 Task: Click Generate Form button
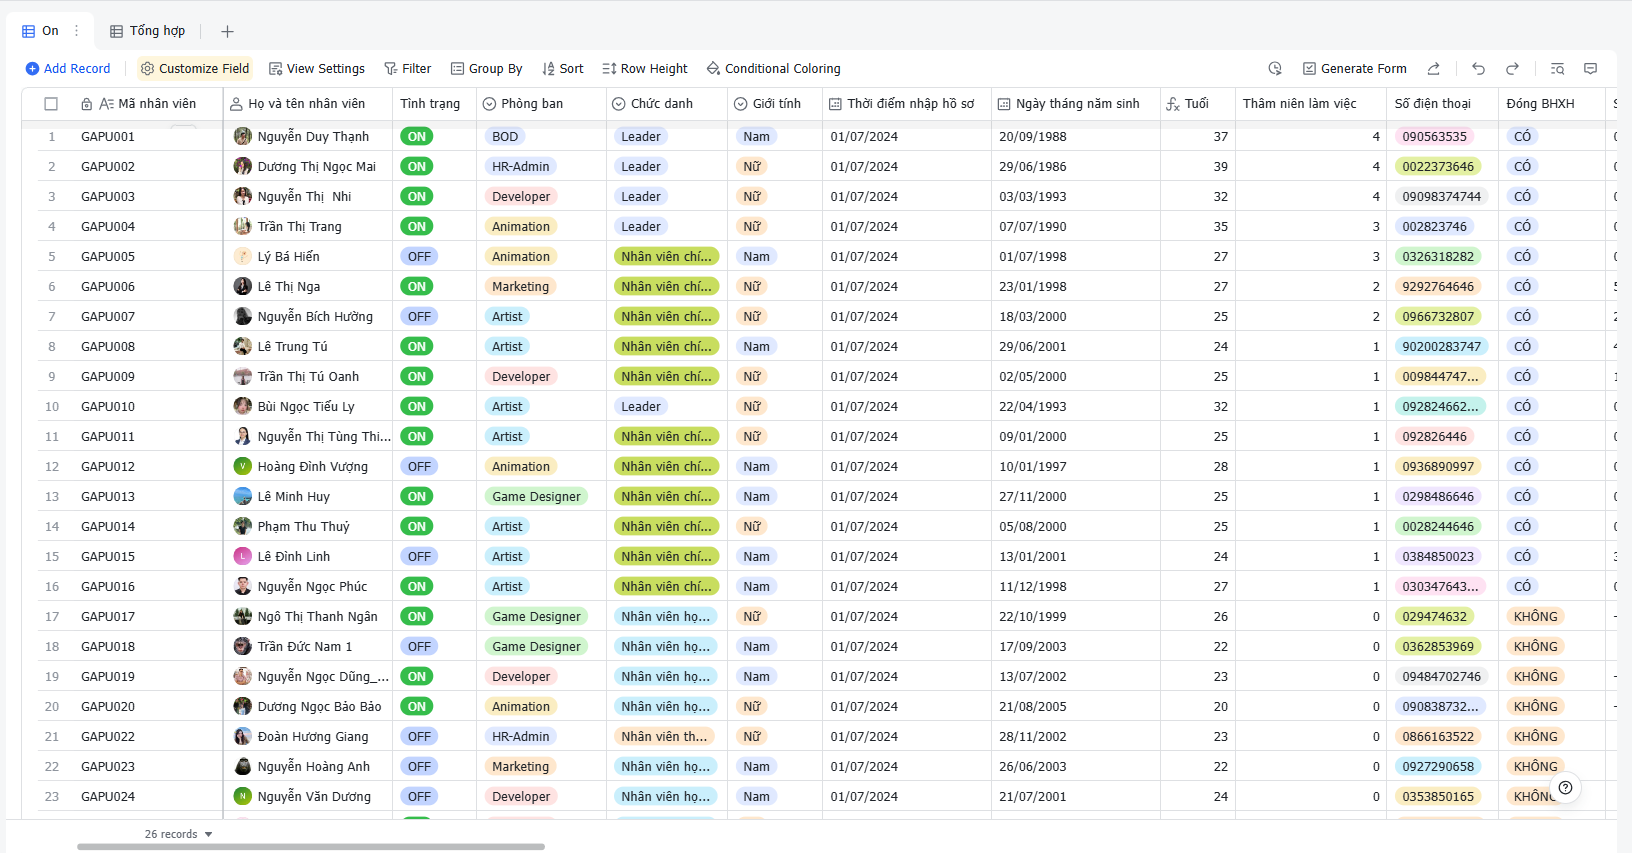pos(1355,69)
